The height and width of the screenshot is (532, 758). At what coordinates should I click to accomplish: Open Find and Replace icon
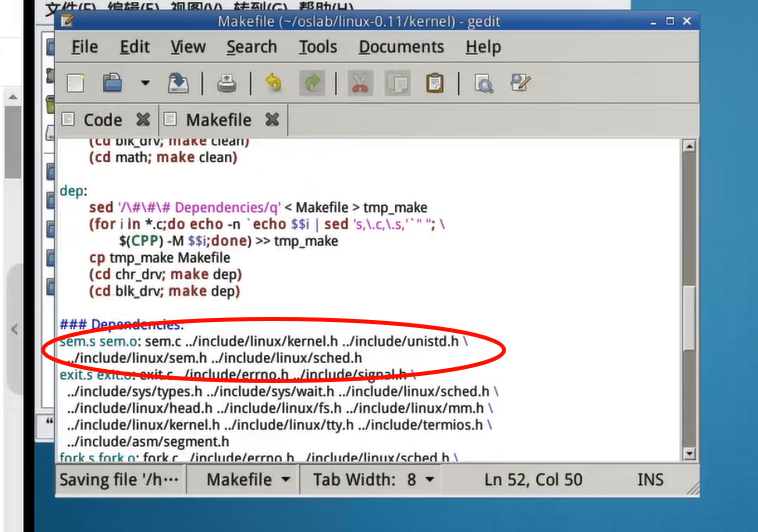520,84
